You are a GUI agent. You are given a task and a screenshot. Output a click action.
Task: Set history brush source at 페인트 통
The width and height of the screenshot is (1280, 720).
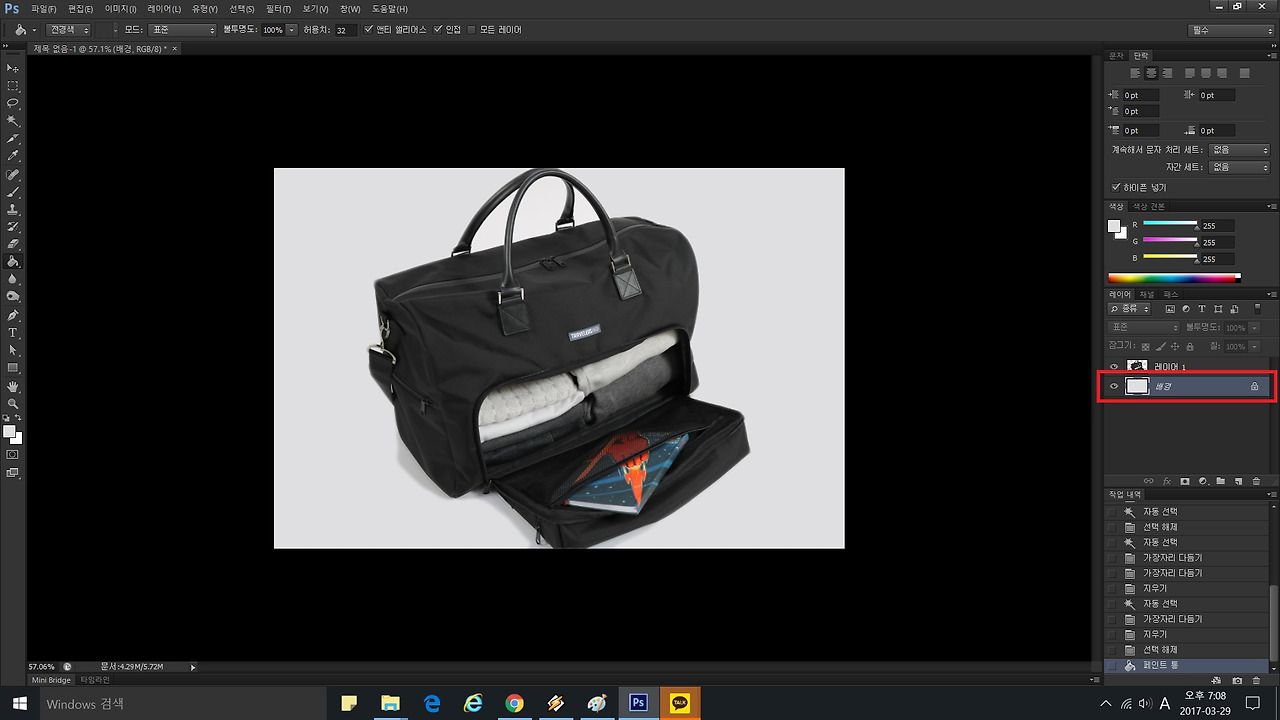[1112, 665]
